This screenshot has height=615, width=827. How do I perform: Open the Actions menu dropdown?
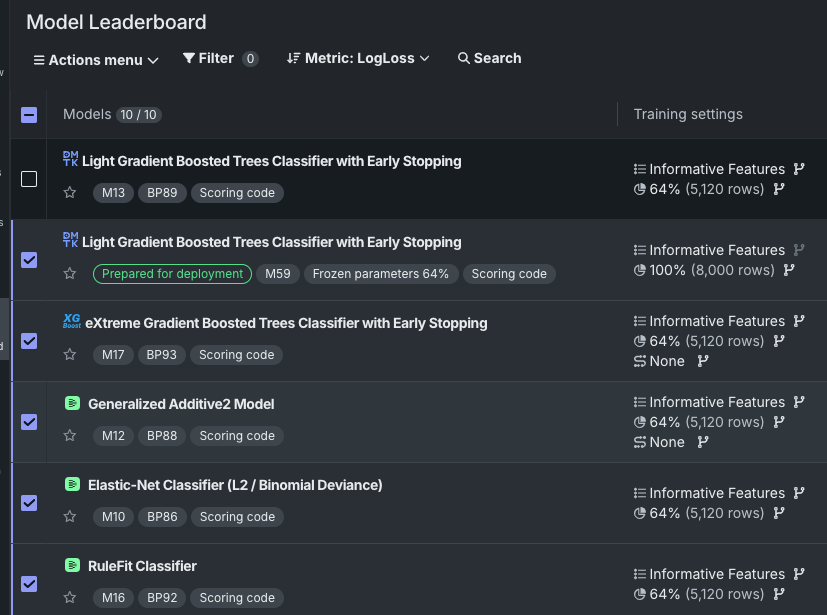(x=96, y=60)
